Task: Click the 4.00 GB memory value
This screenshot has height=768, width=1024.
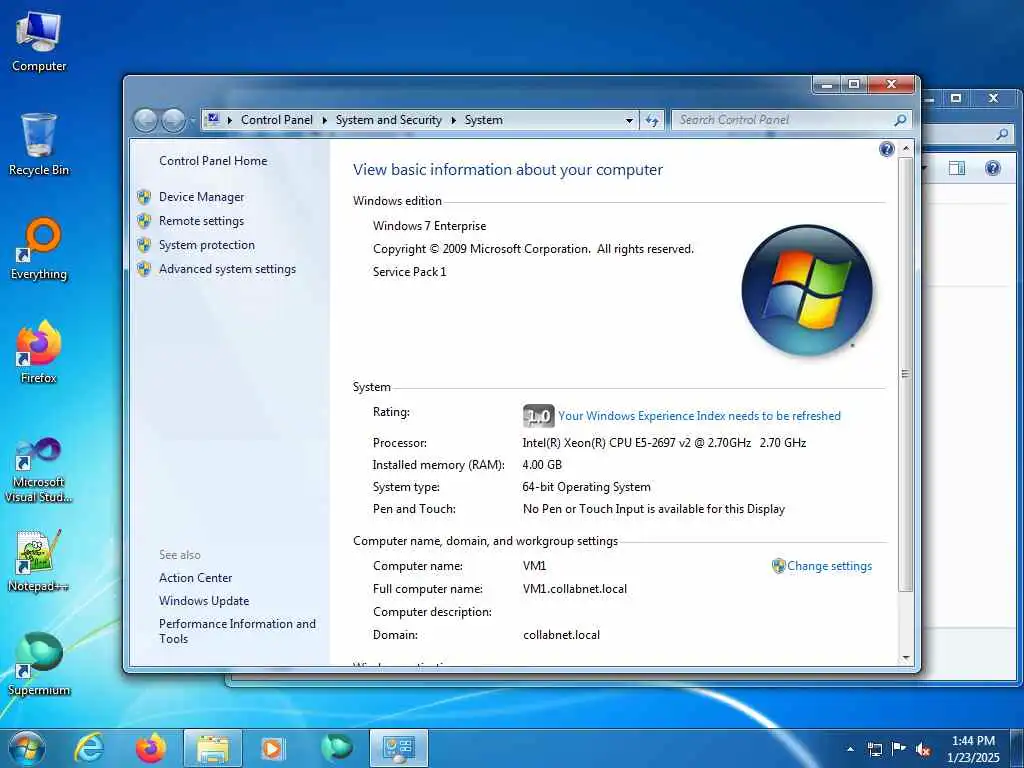Action: [542, 465]
